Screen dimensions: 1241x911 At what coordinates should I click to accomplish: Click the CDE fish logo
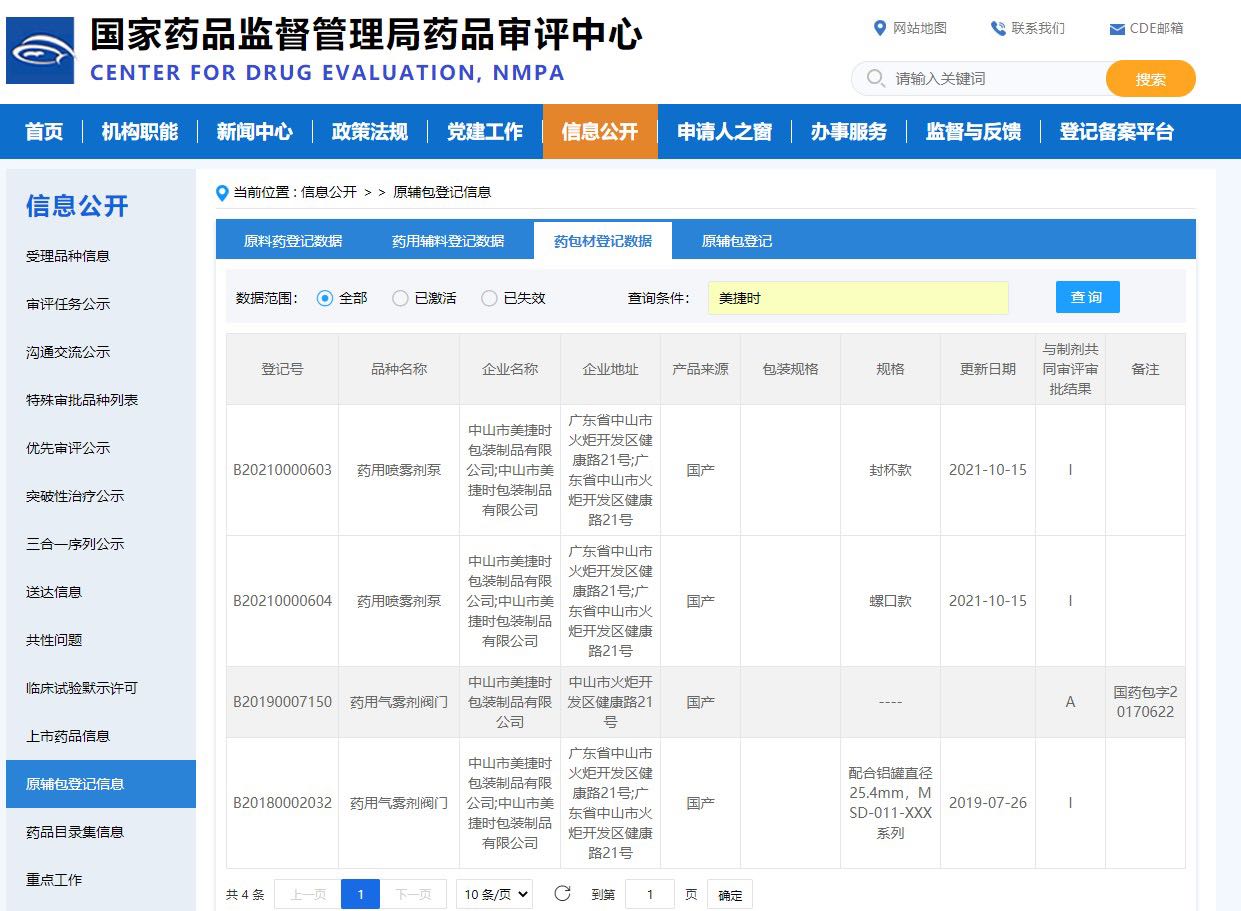pos(40,50)
